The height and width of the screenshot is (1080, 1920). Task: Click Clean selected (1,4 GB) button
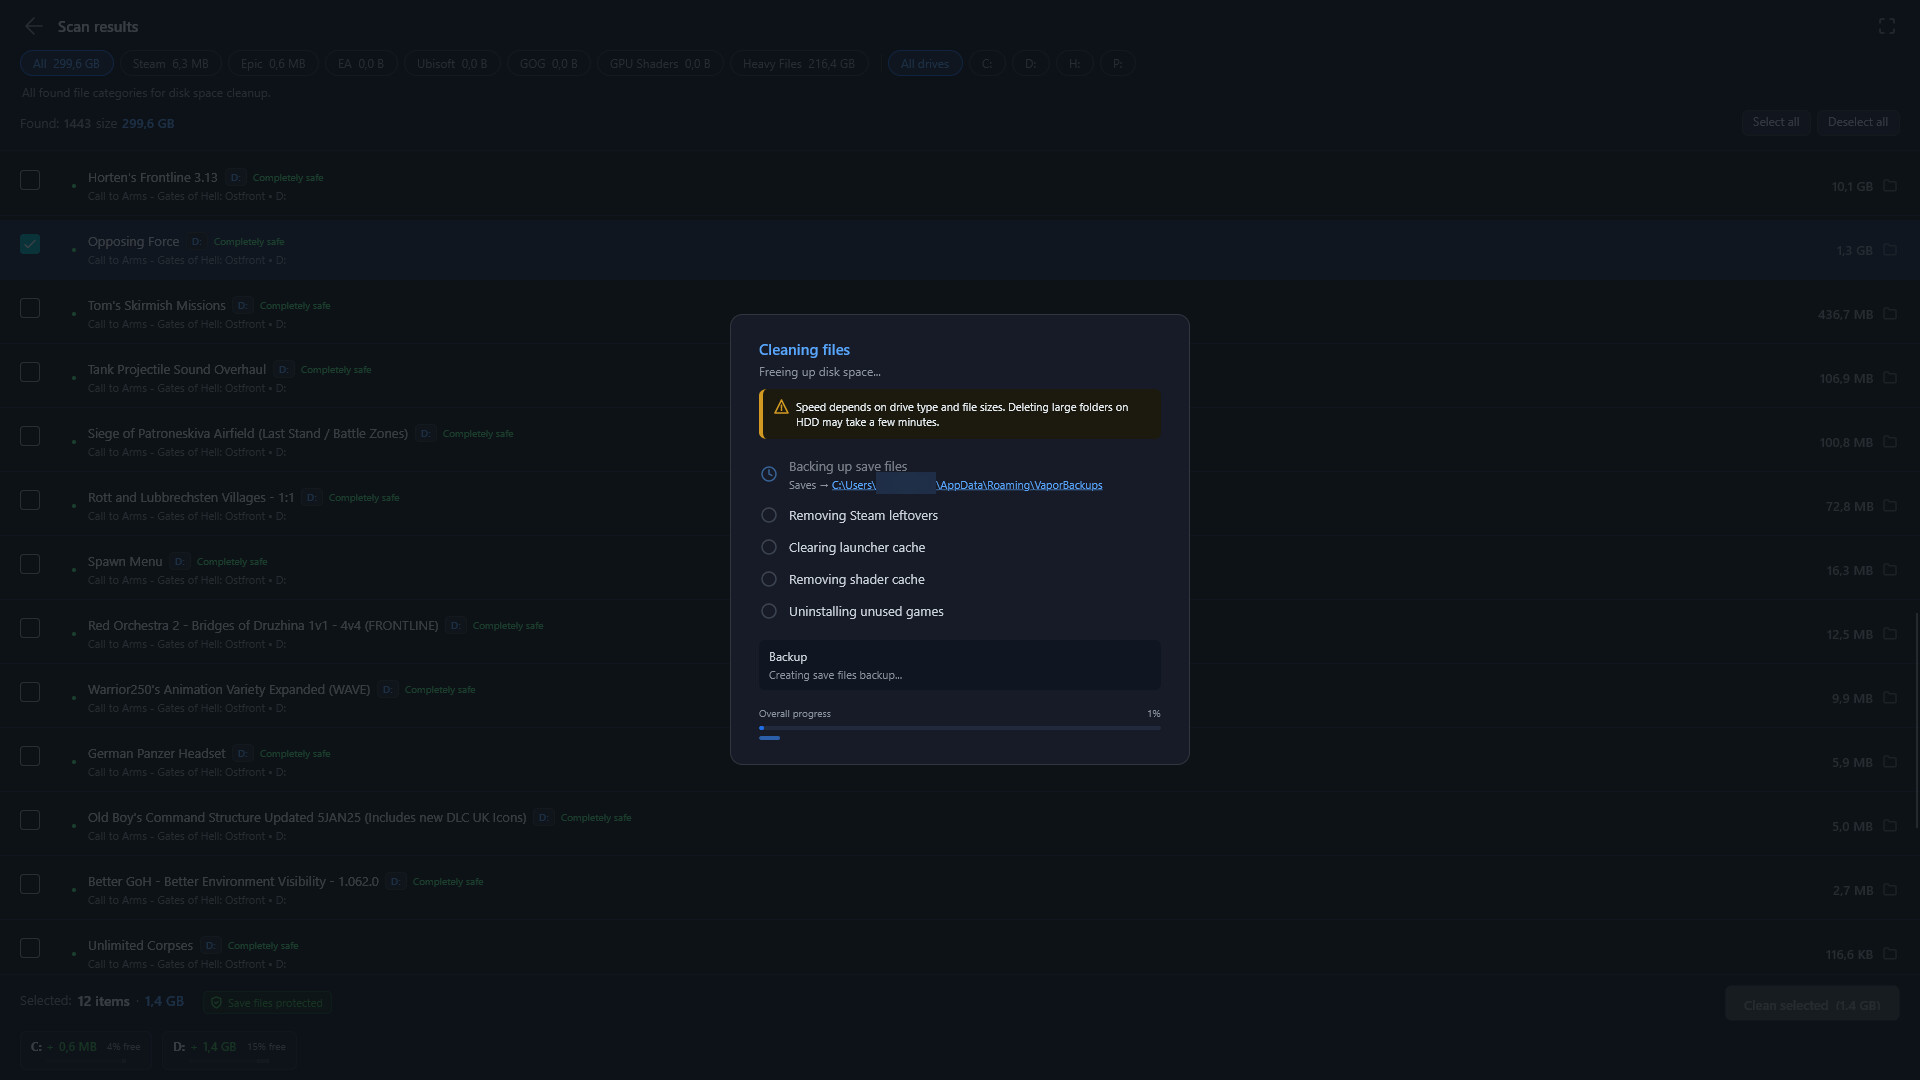coord(1811,1004)
